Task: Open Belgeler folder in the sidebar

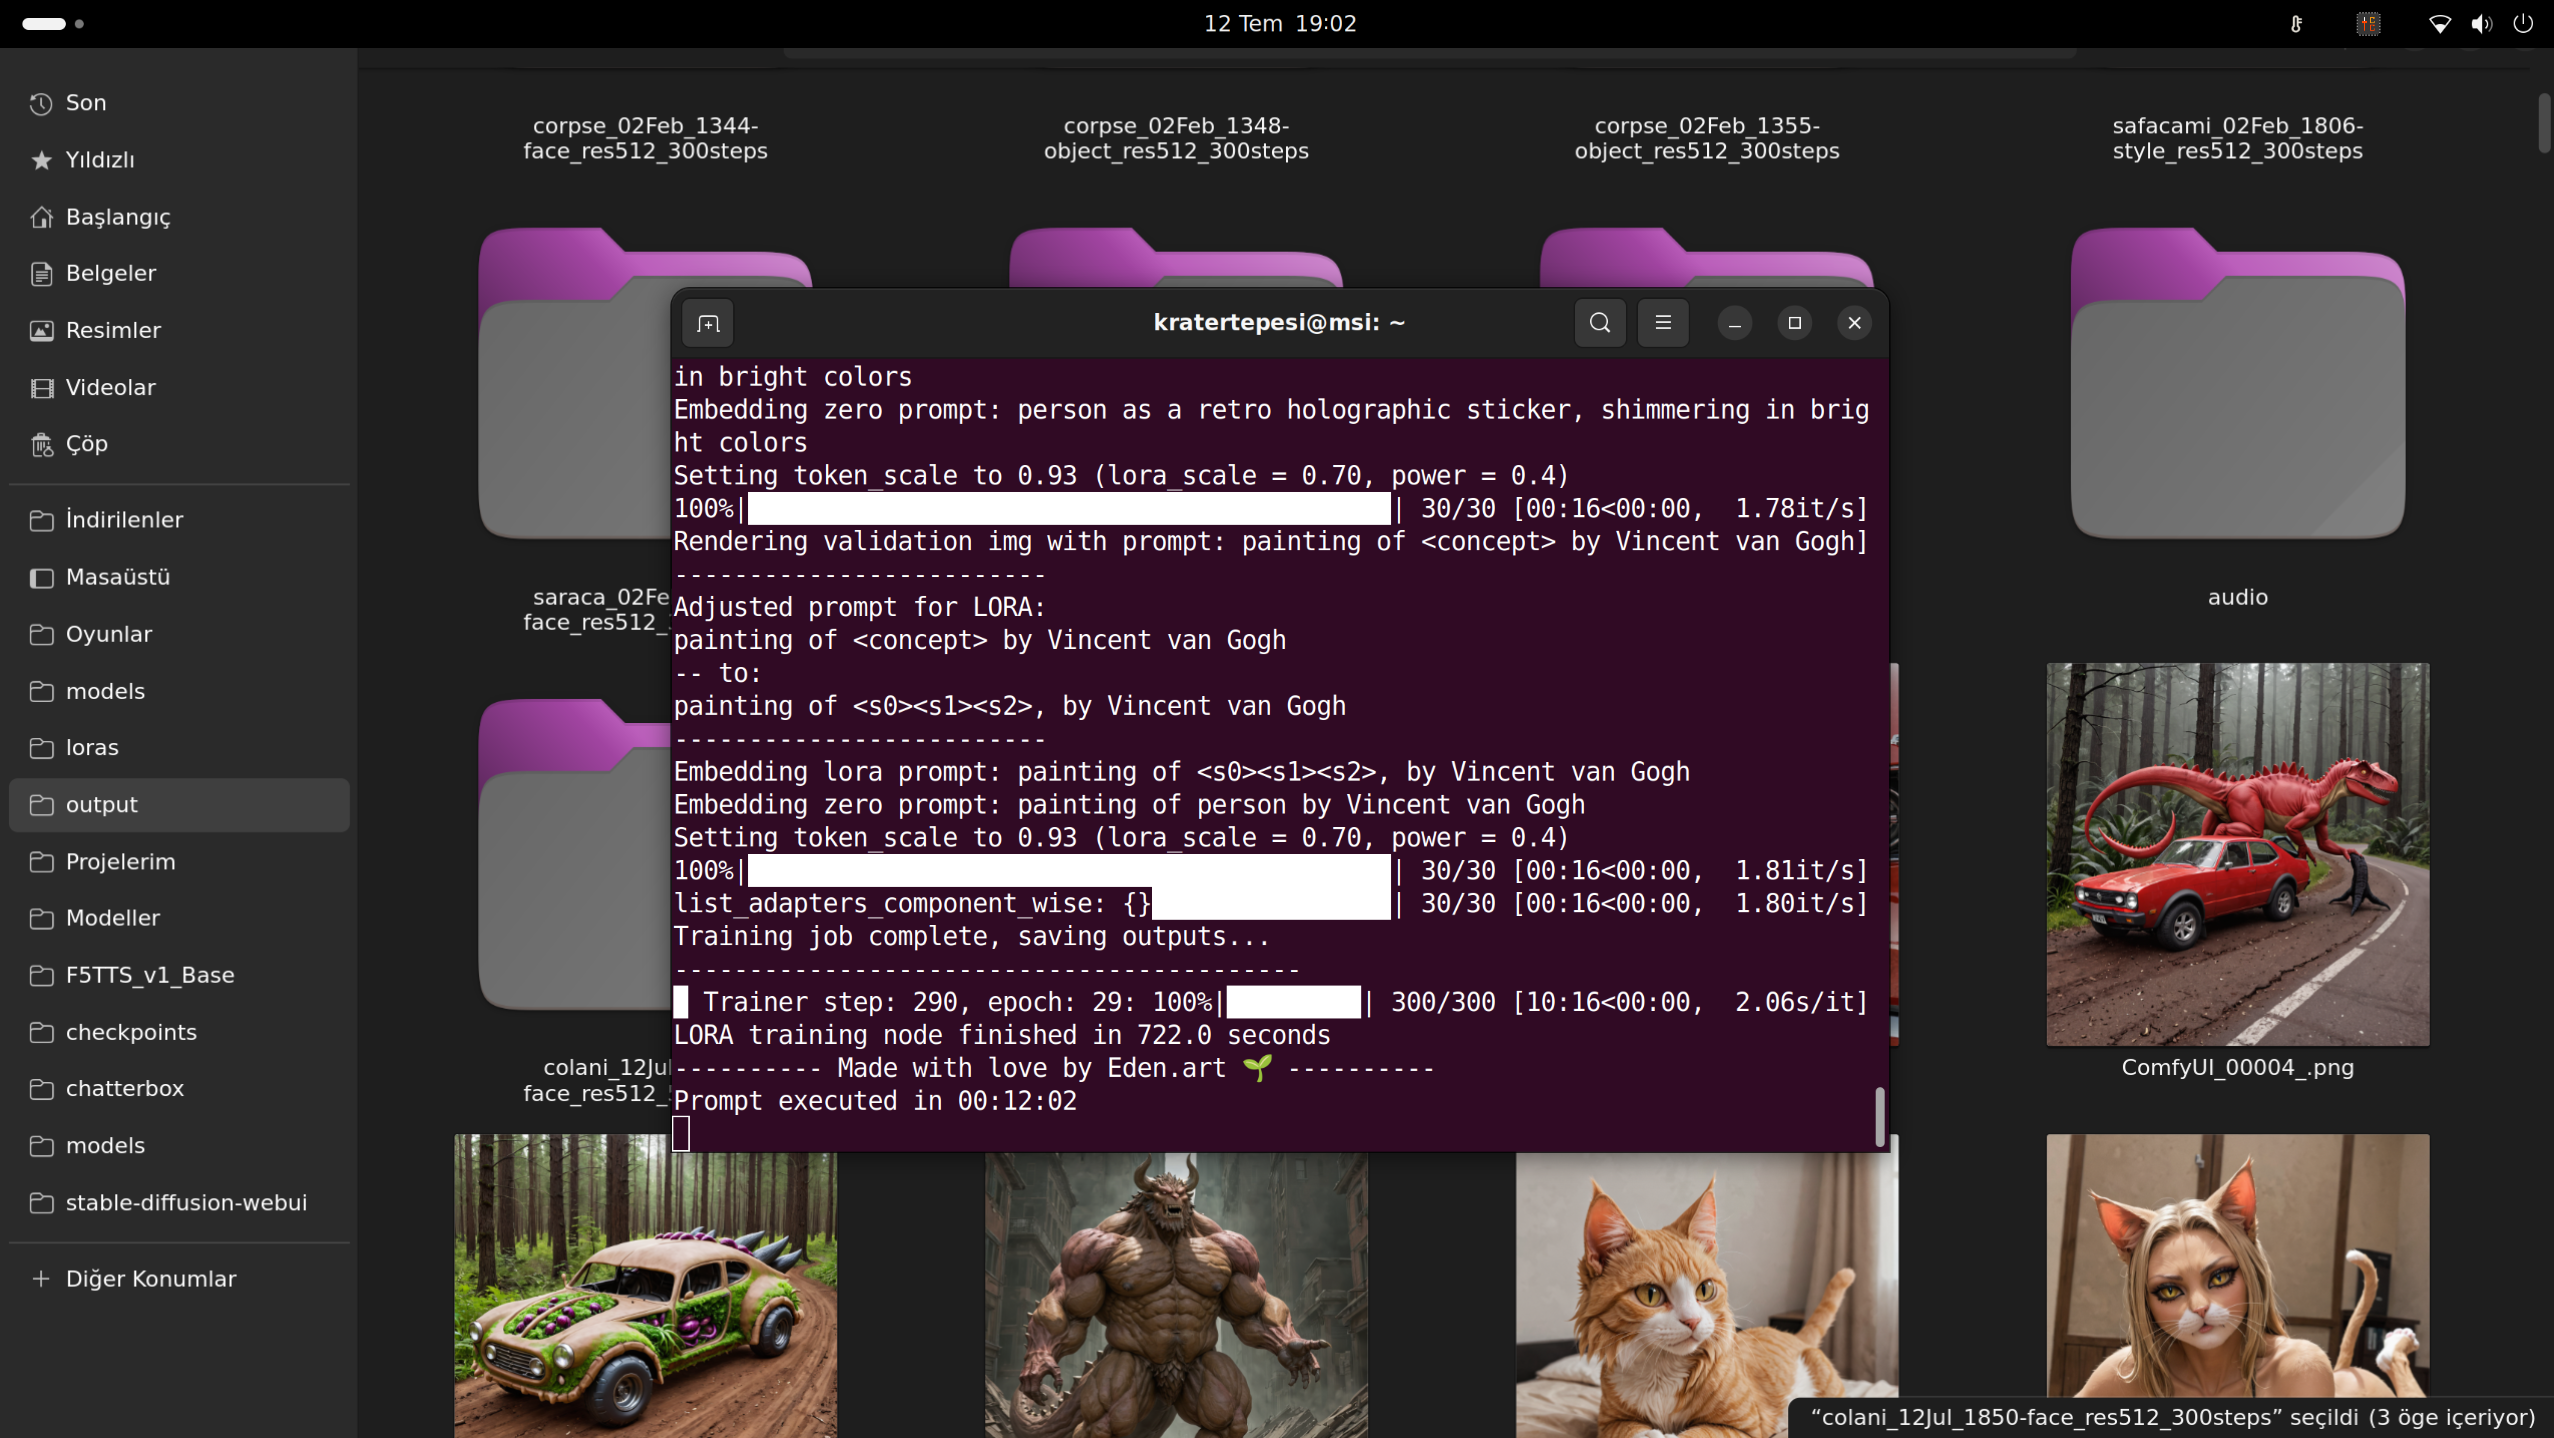Action: click(180, 273)
